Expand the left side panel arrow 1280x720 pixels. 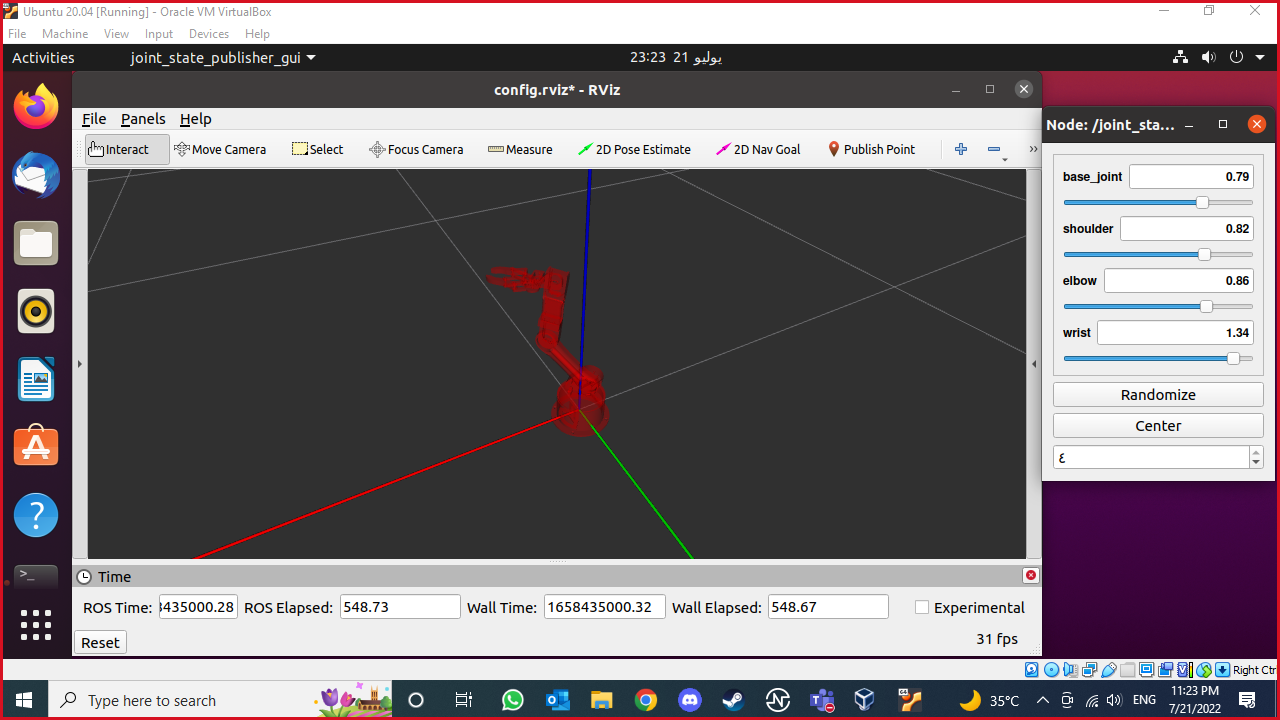point(79,364)
